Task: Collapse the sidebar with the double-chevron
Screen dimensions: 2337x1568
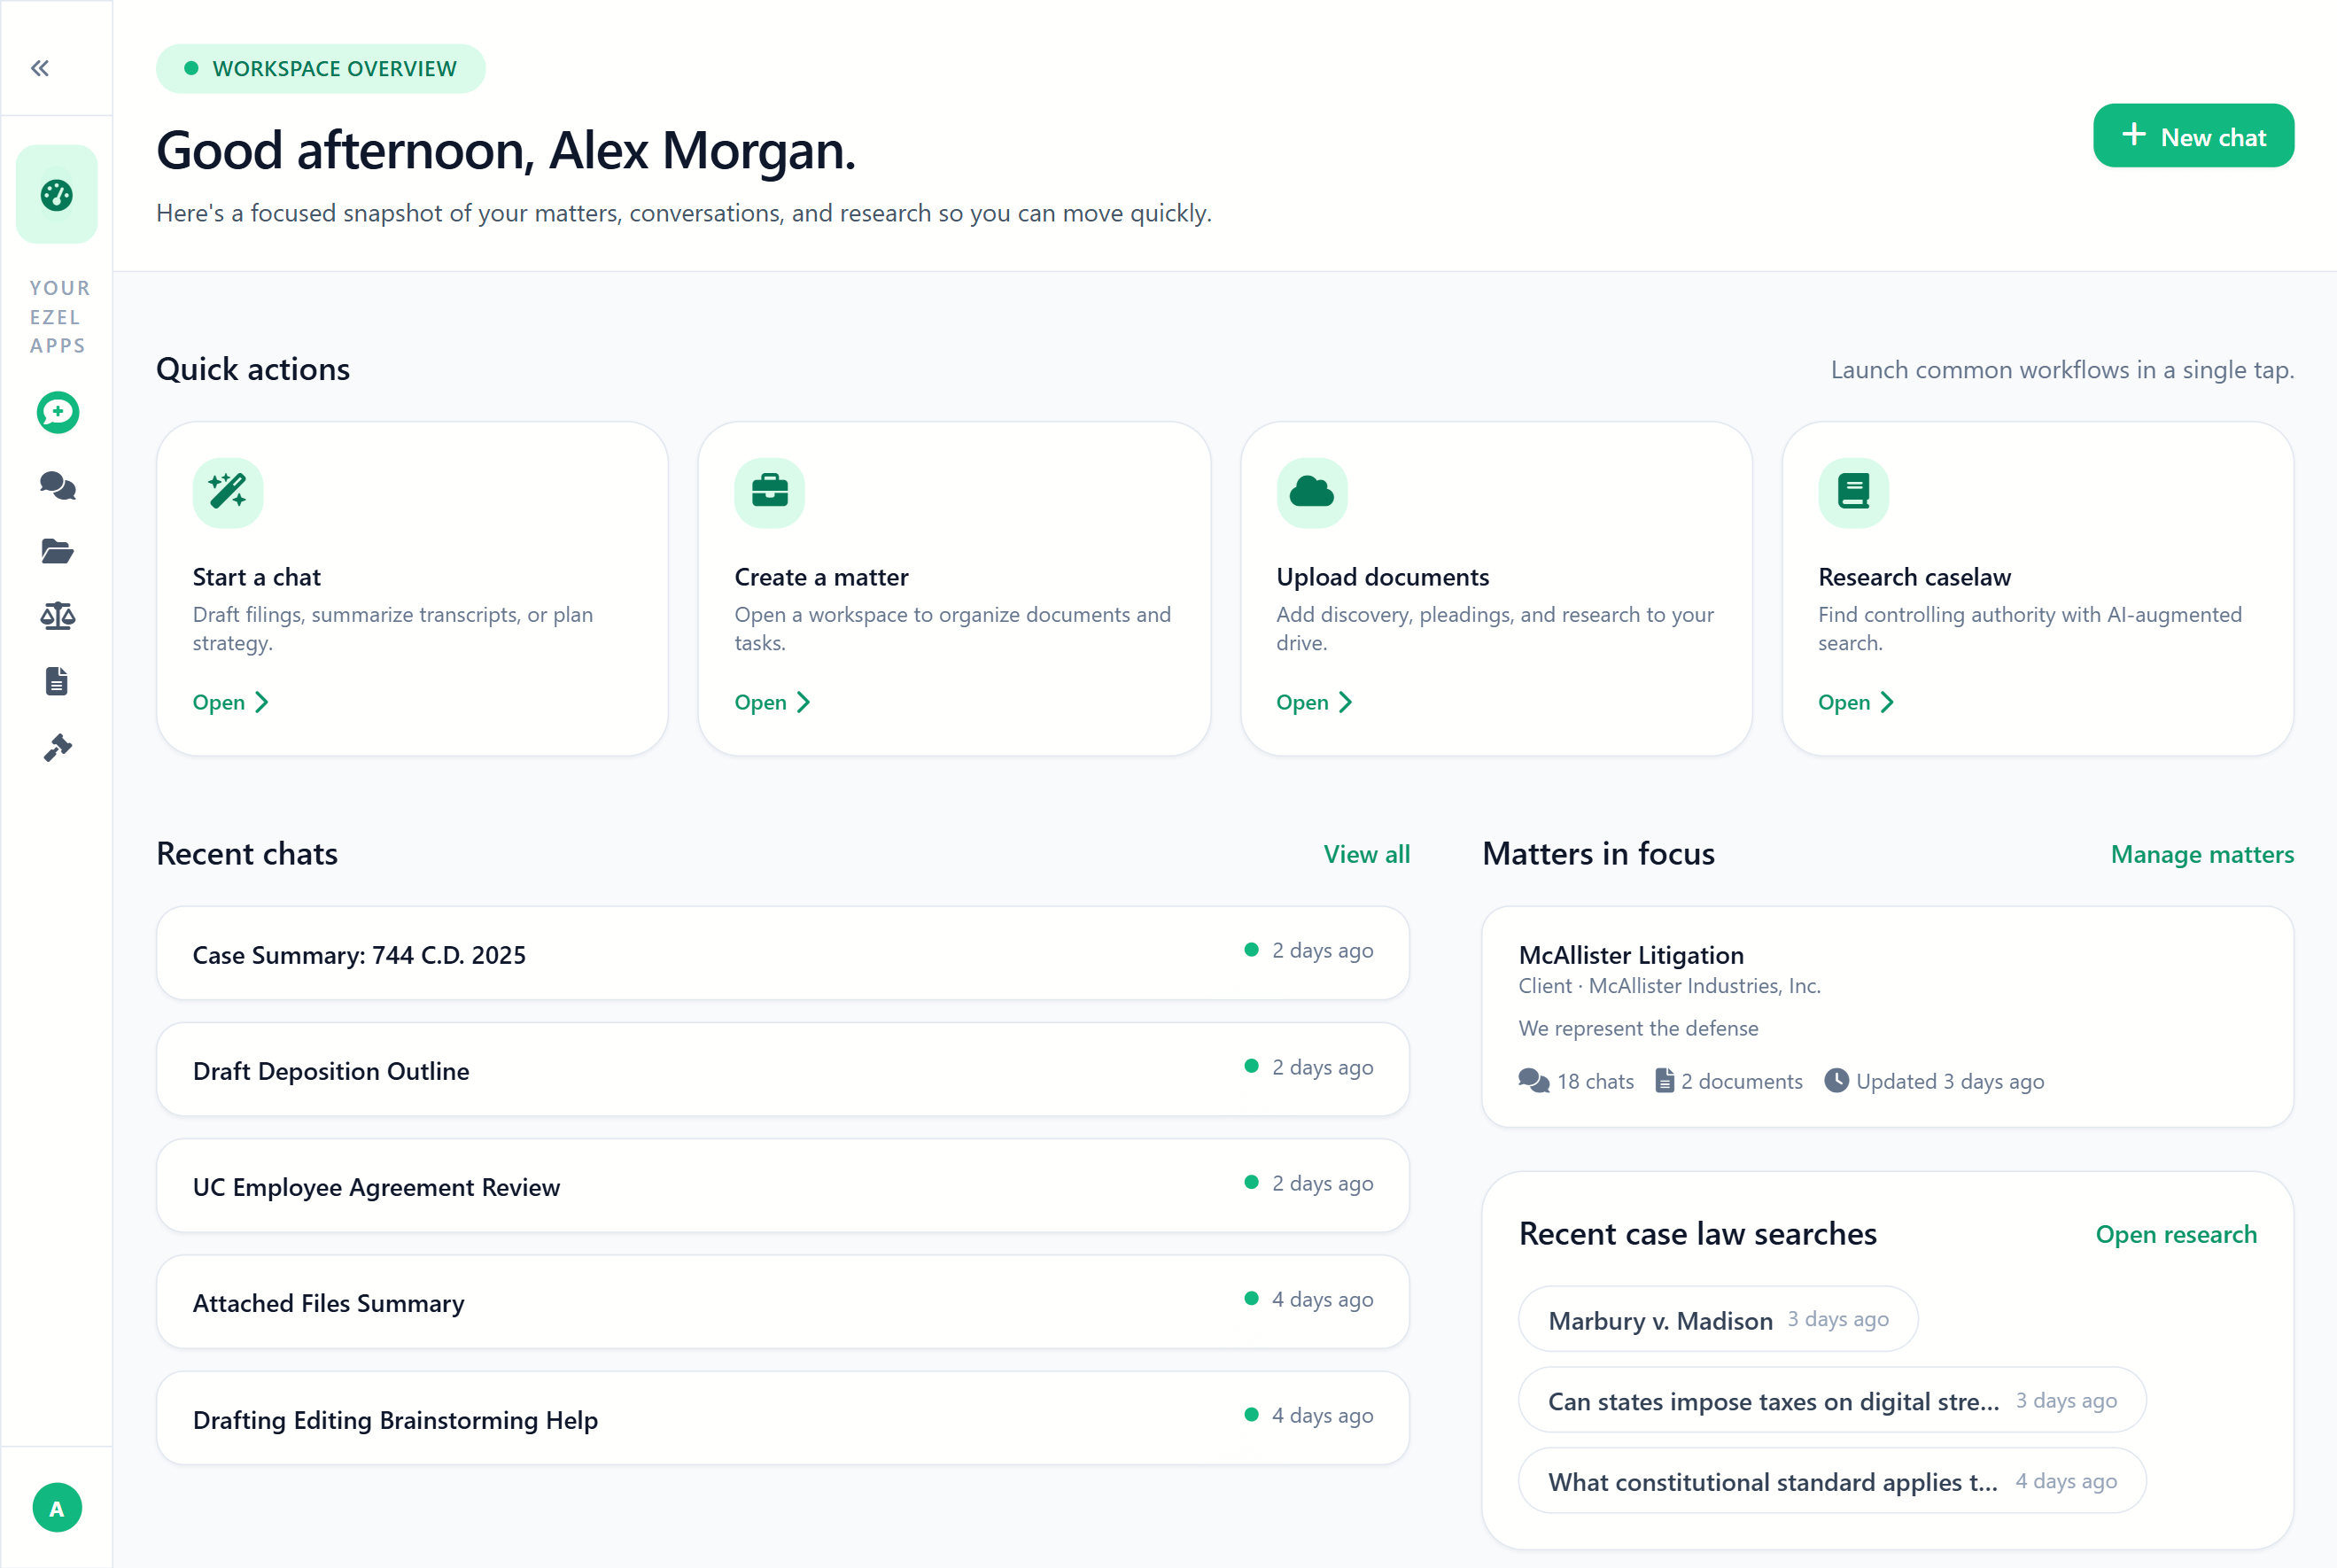Action: tap(40, 67)
